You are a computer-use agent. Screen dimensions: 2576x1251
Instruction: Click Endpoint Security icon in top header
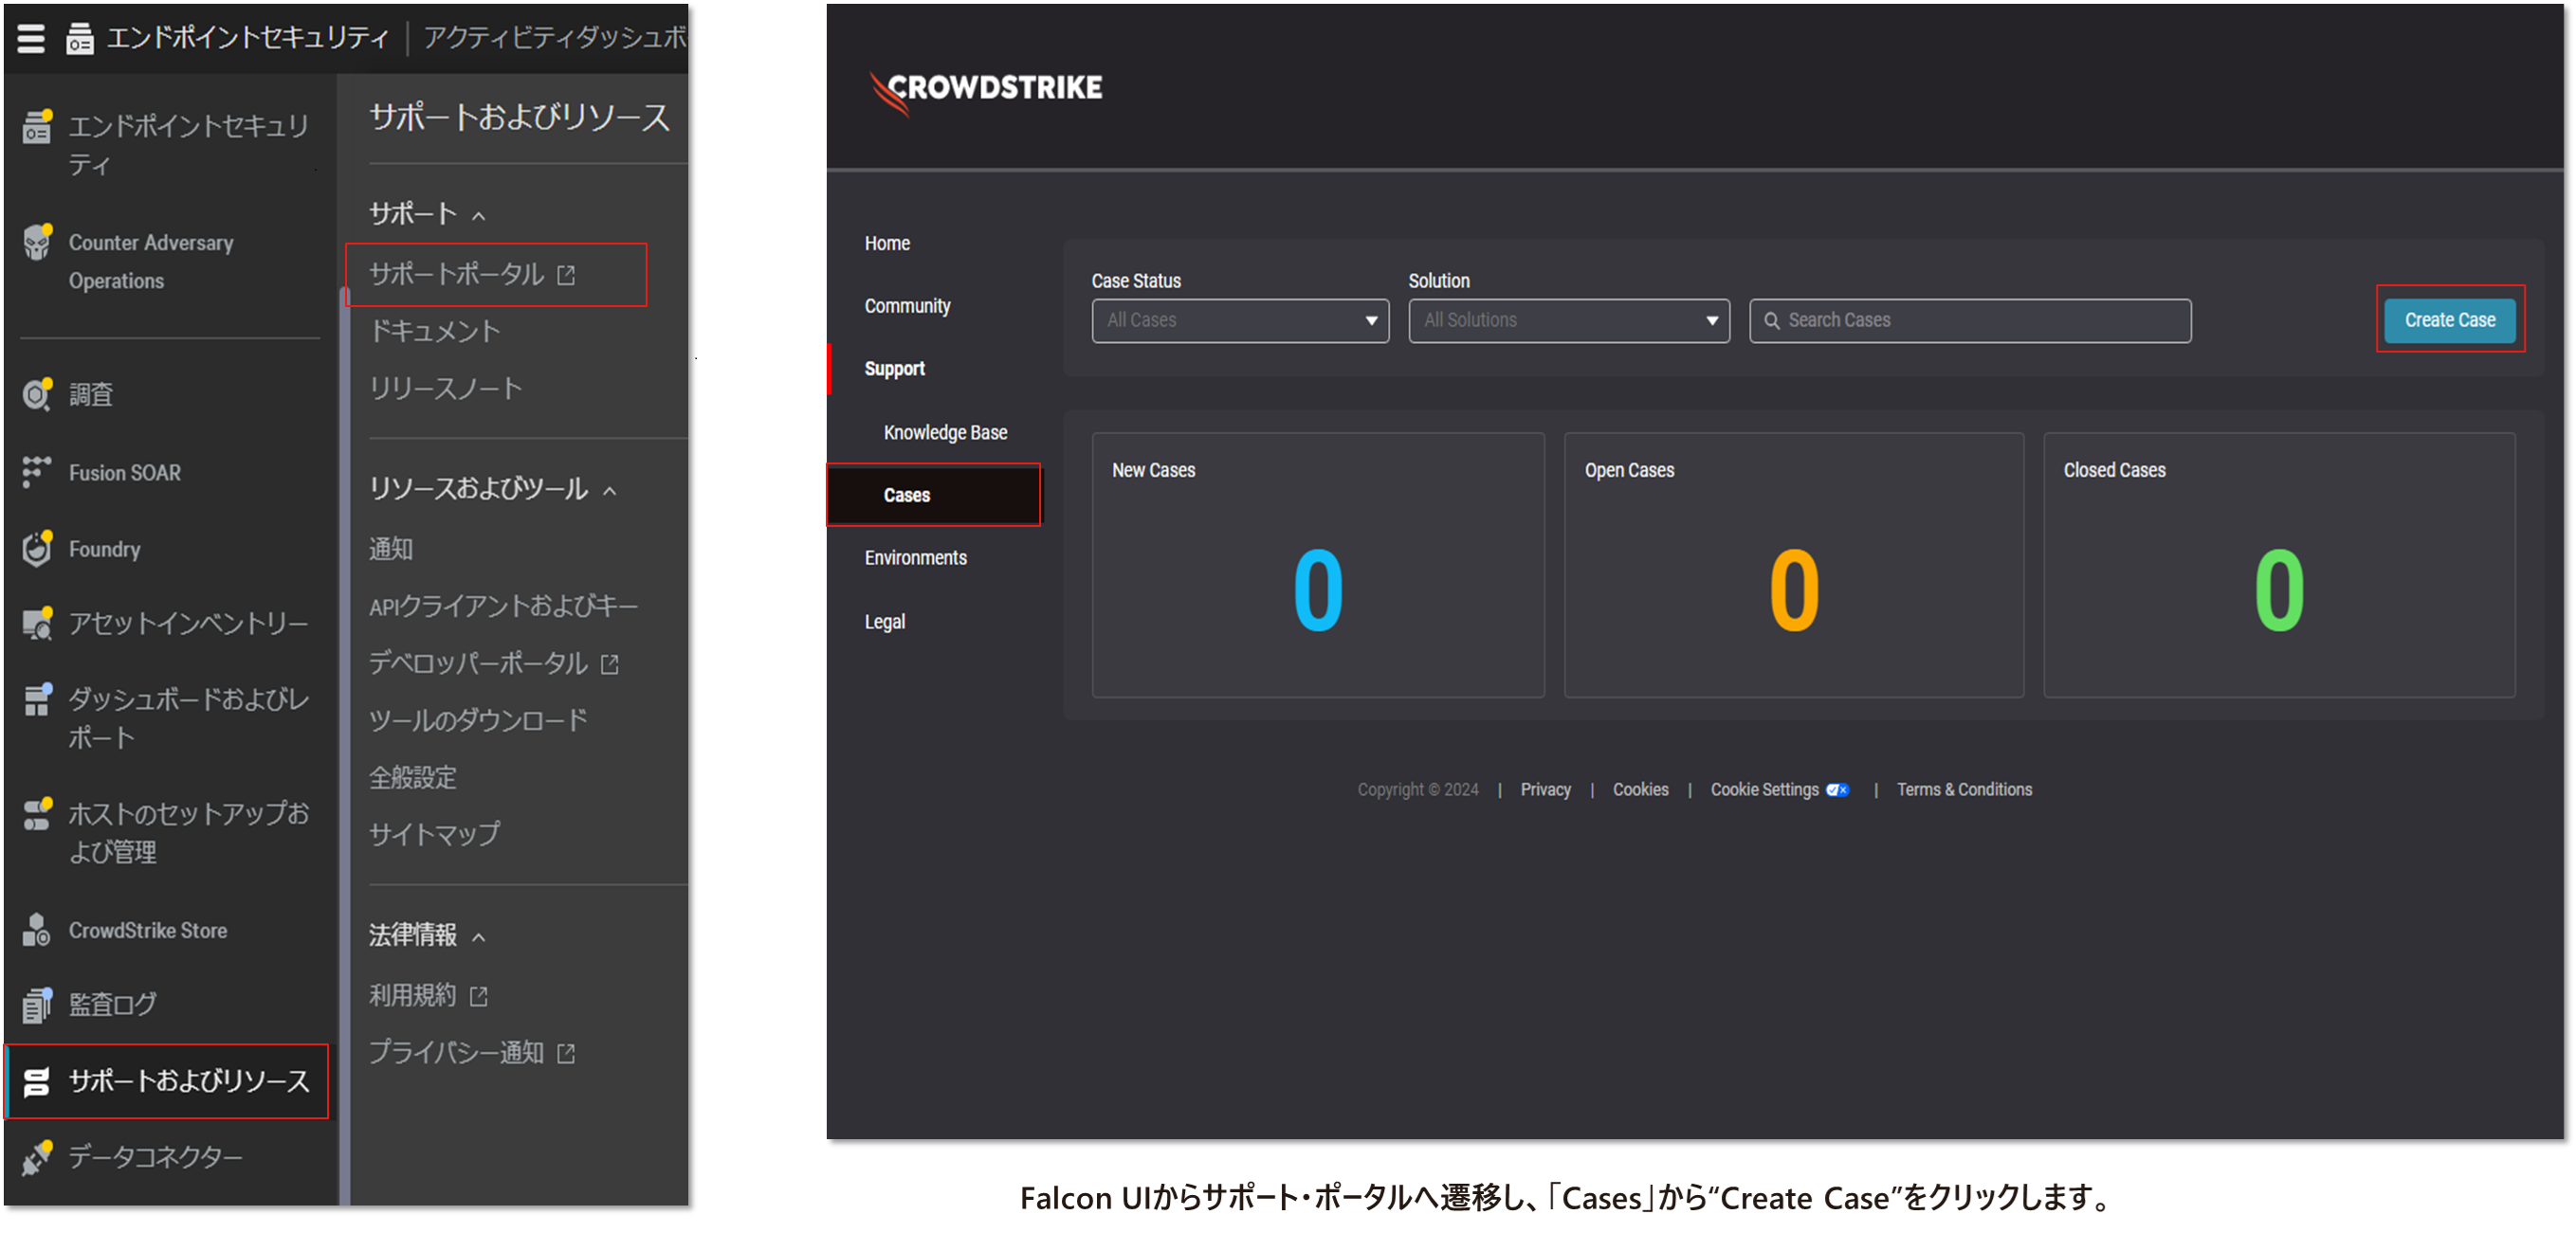point(79,39)
